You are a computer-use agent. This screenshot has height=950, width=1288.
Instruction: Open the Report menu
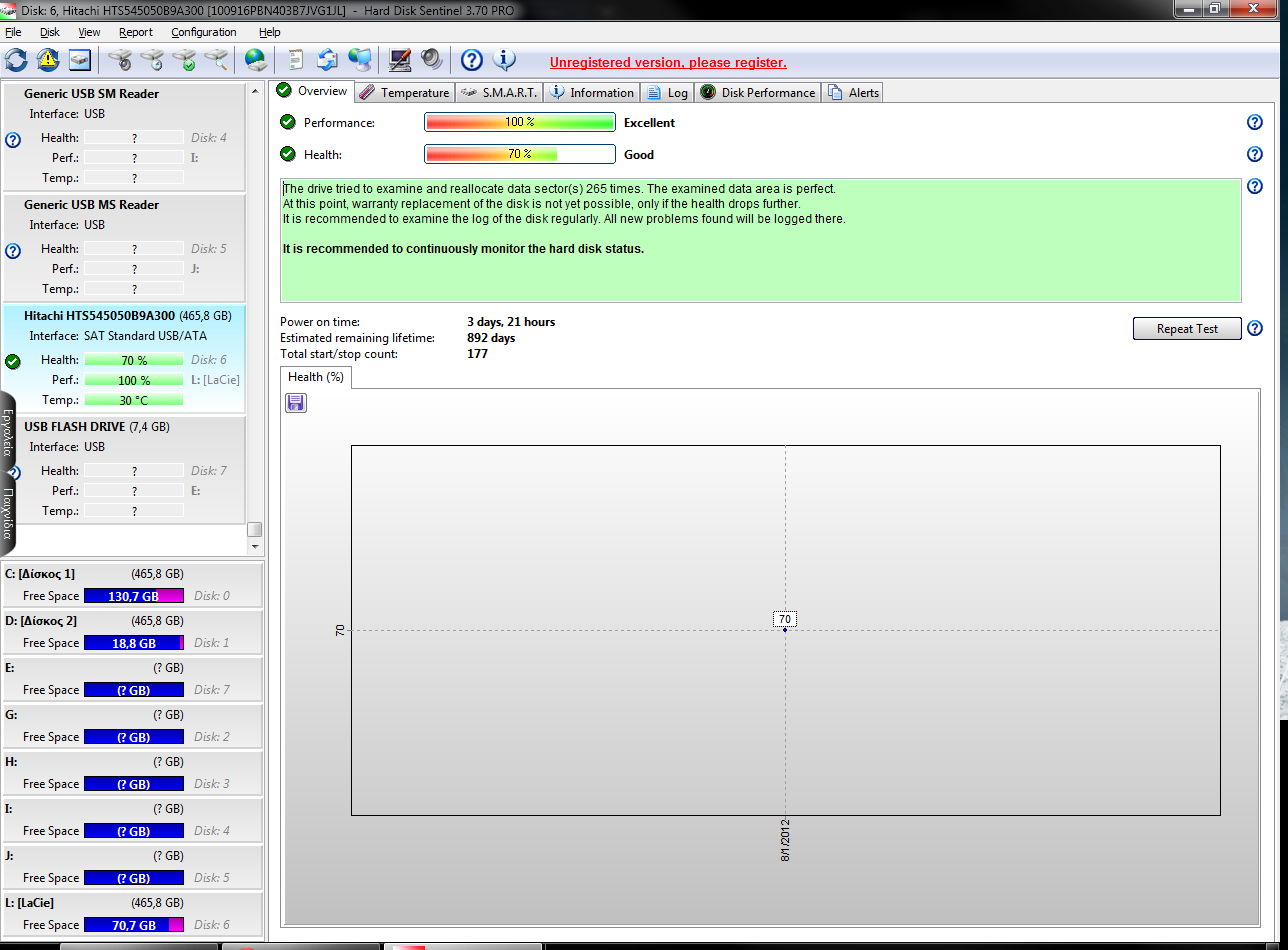pos(136,32)
